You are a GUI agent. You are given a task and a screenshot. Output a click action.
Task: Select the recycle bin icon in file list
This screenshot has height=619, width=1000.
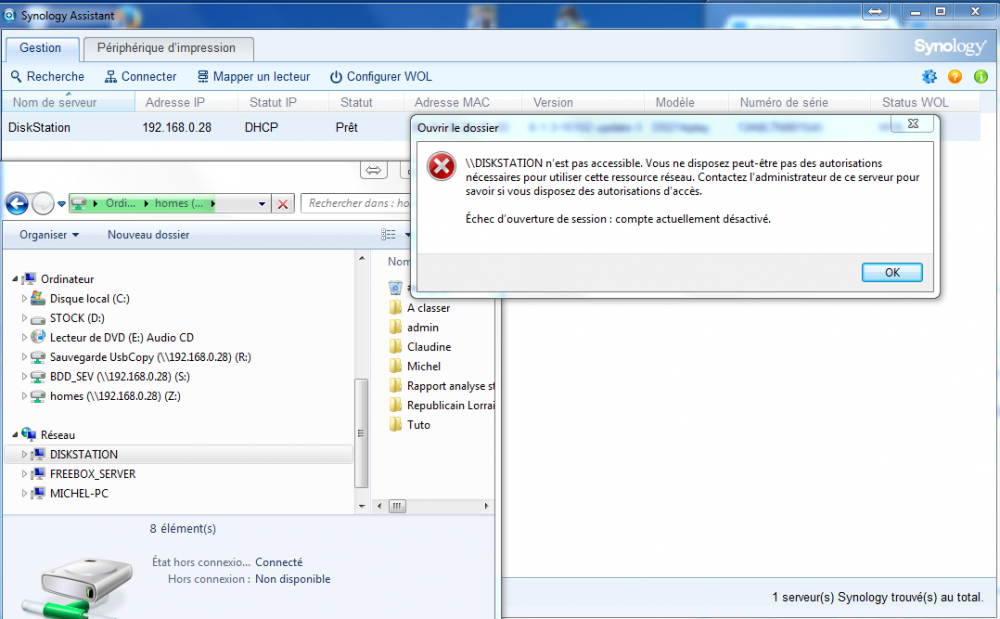(395, 288)
